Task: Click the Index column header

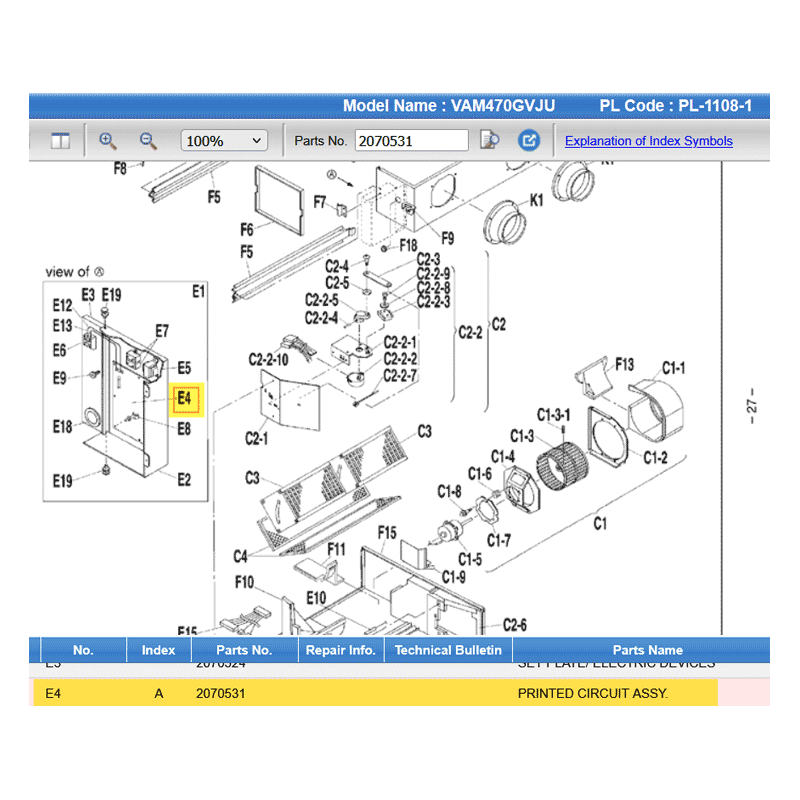Action: point(158,650)
